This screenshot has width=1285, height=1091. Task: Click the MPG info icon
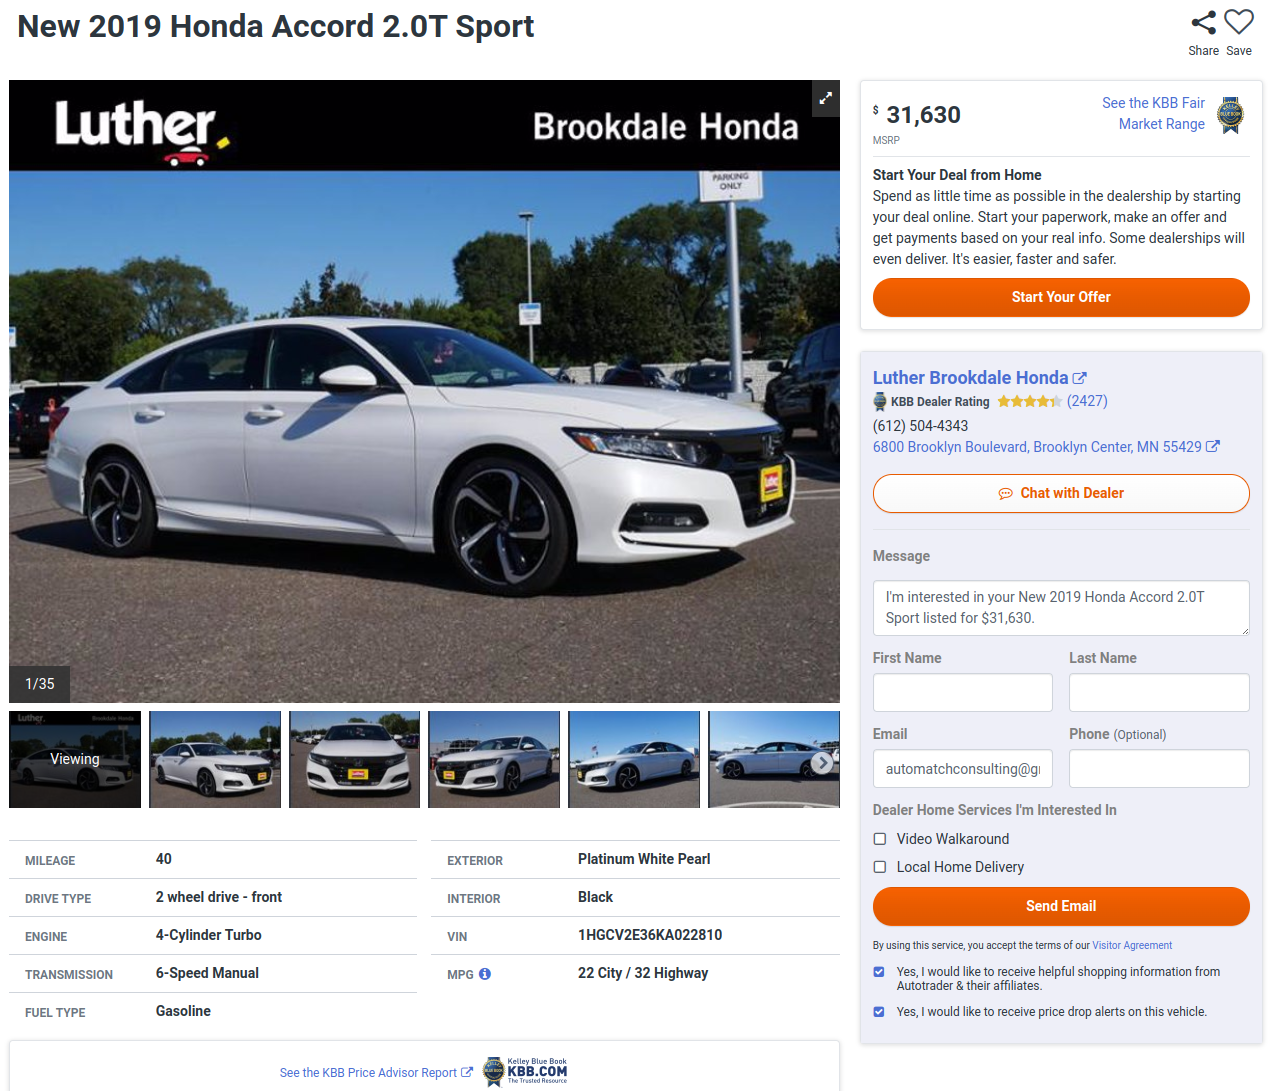tap(485, 974)
